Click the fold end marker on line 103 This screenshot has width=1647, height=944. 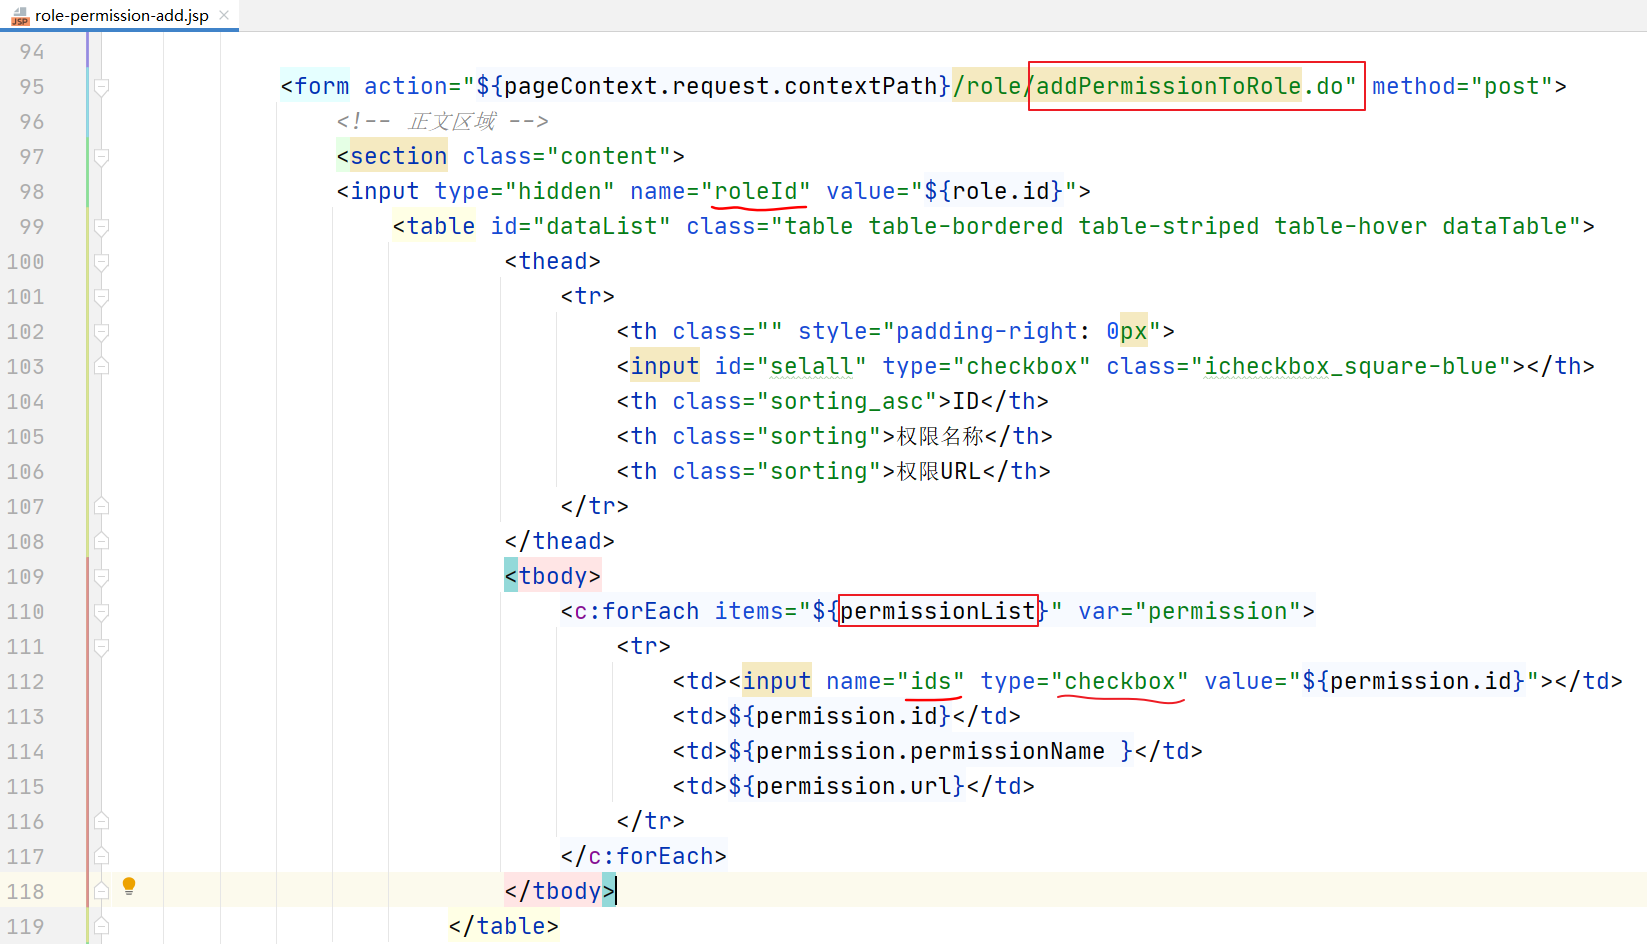101,366
